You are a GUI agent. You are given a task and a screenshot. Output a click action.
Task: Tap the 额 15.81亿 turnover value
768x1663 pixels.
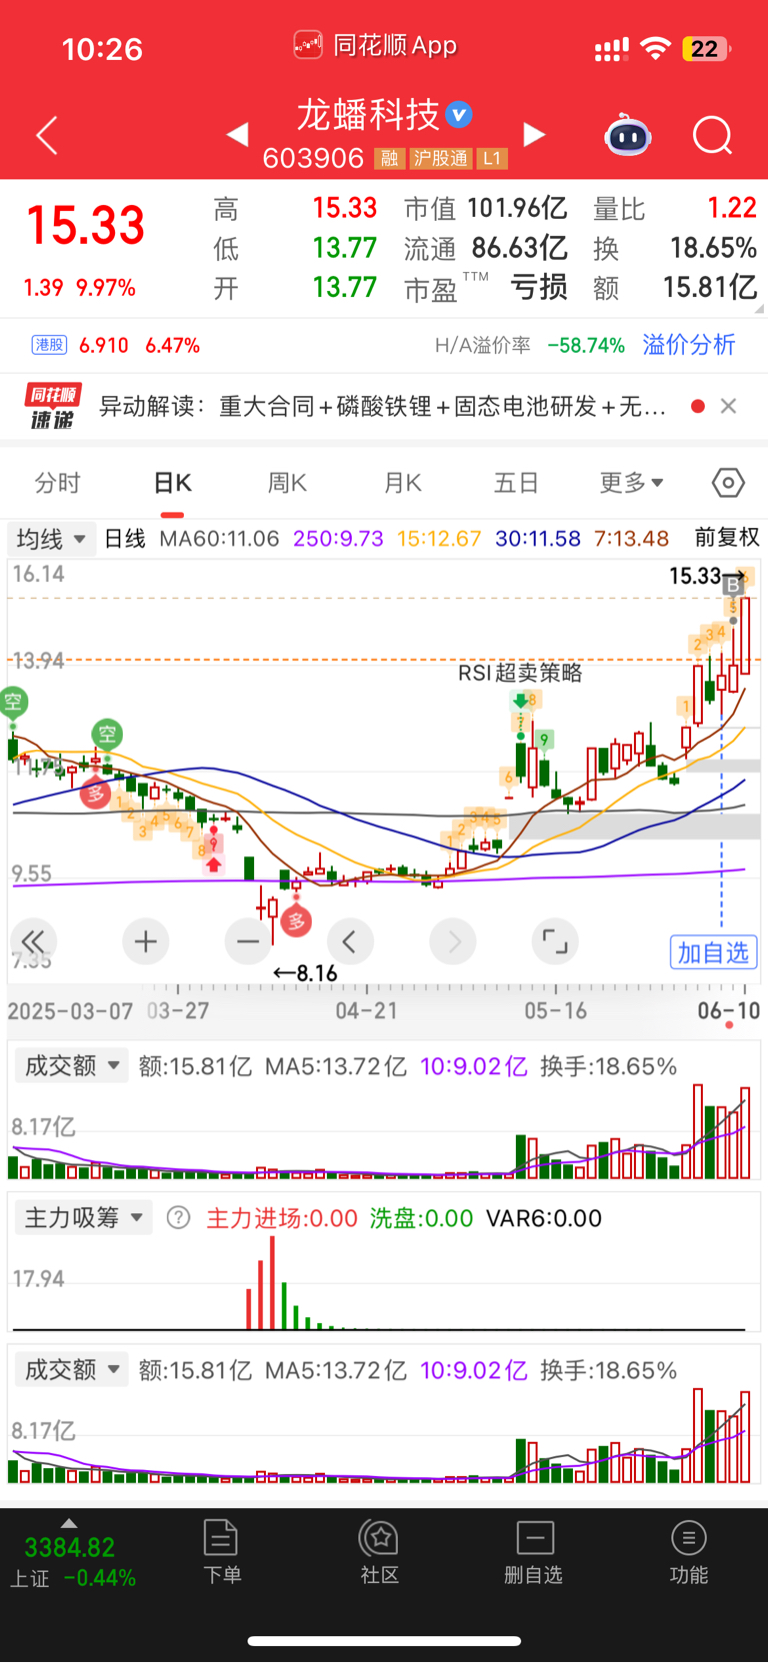tap(675, 288)
